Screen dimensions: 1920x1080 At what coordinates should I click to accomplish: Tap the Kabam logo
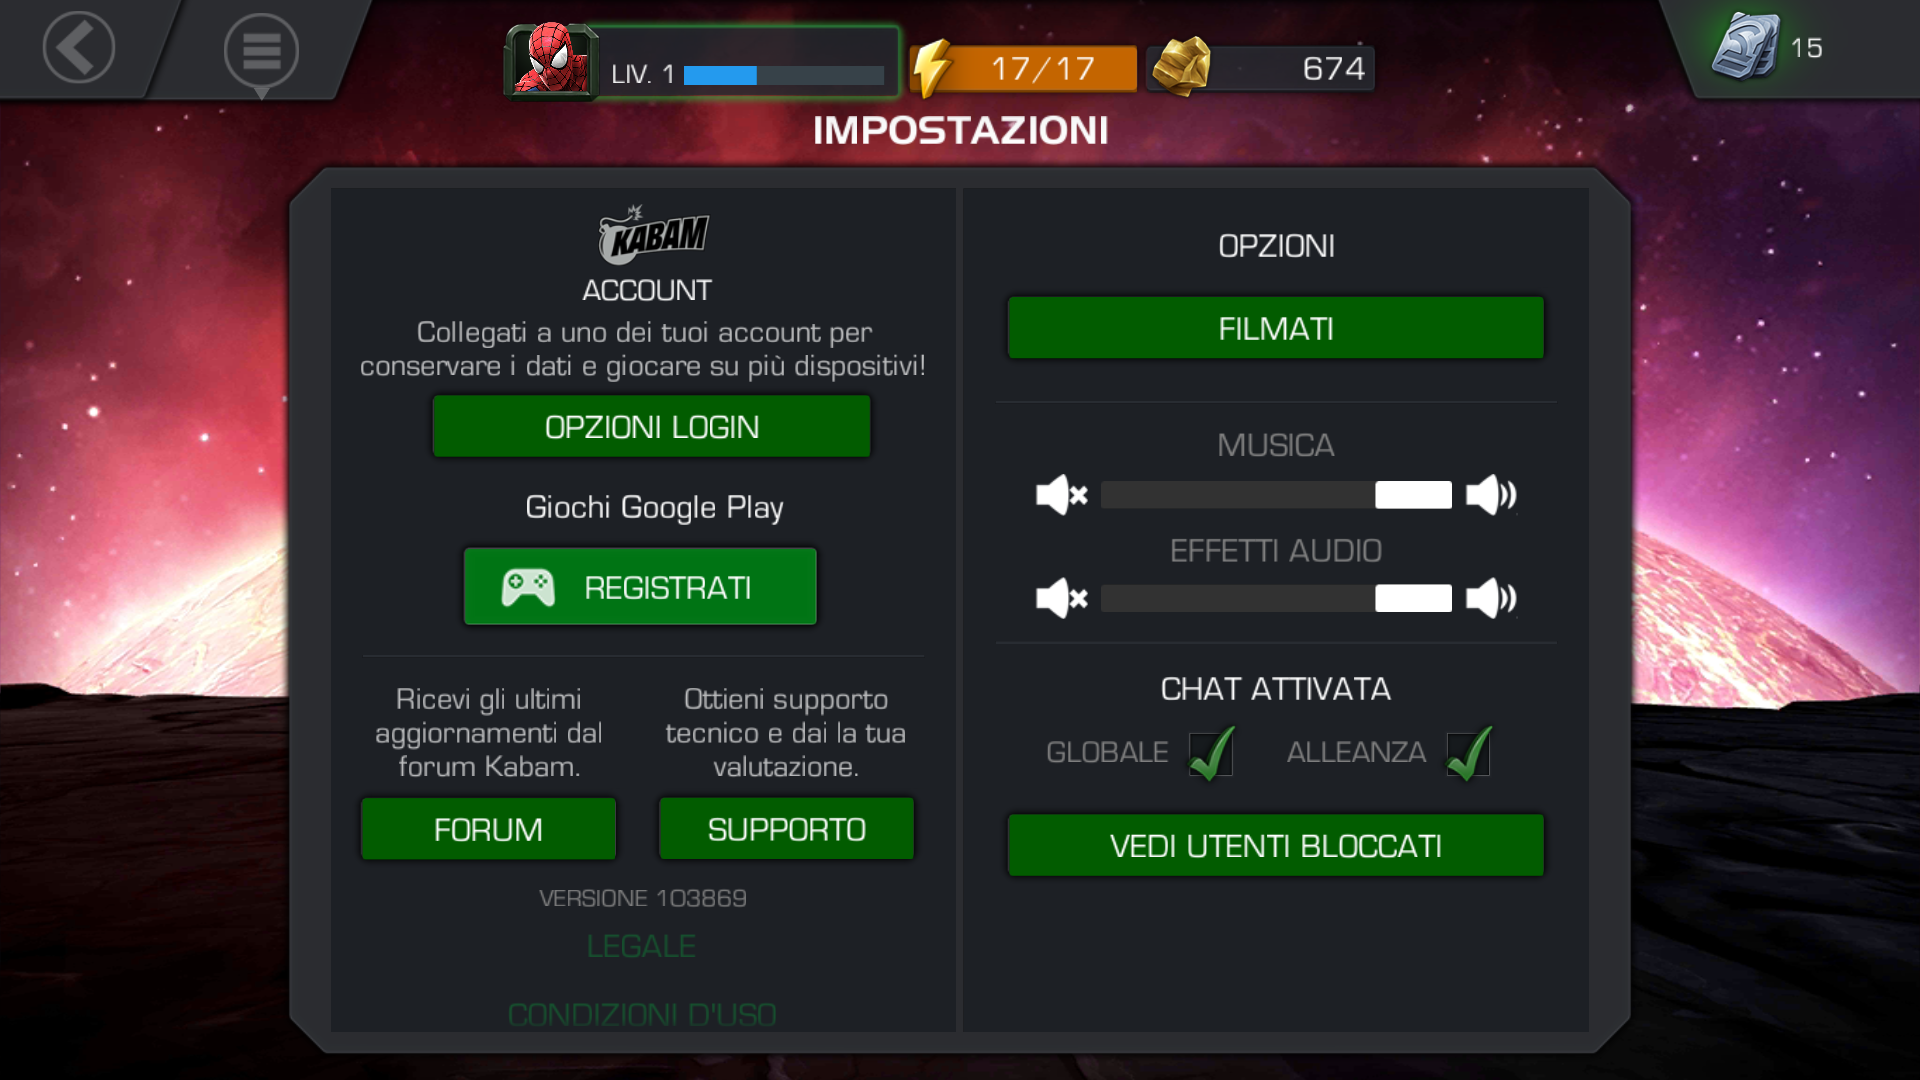coord(653,235)
